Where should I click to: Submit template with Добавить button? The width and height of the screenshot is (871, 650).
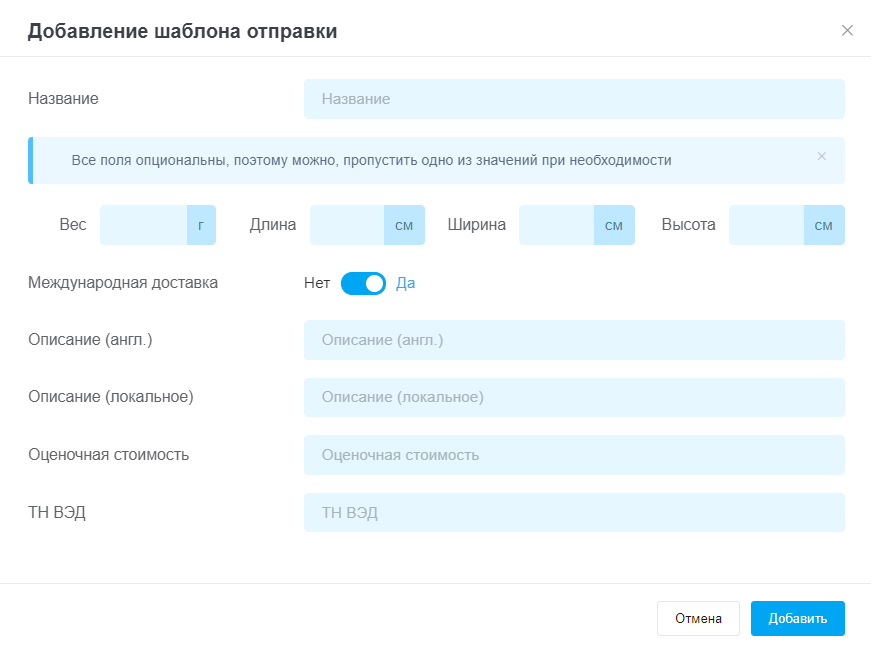click(x=798, y=618)
